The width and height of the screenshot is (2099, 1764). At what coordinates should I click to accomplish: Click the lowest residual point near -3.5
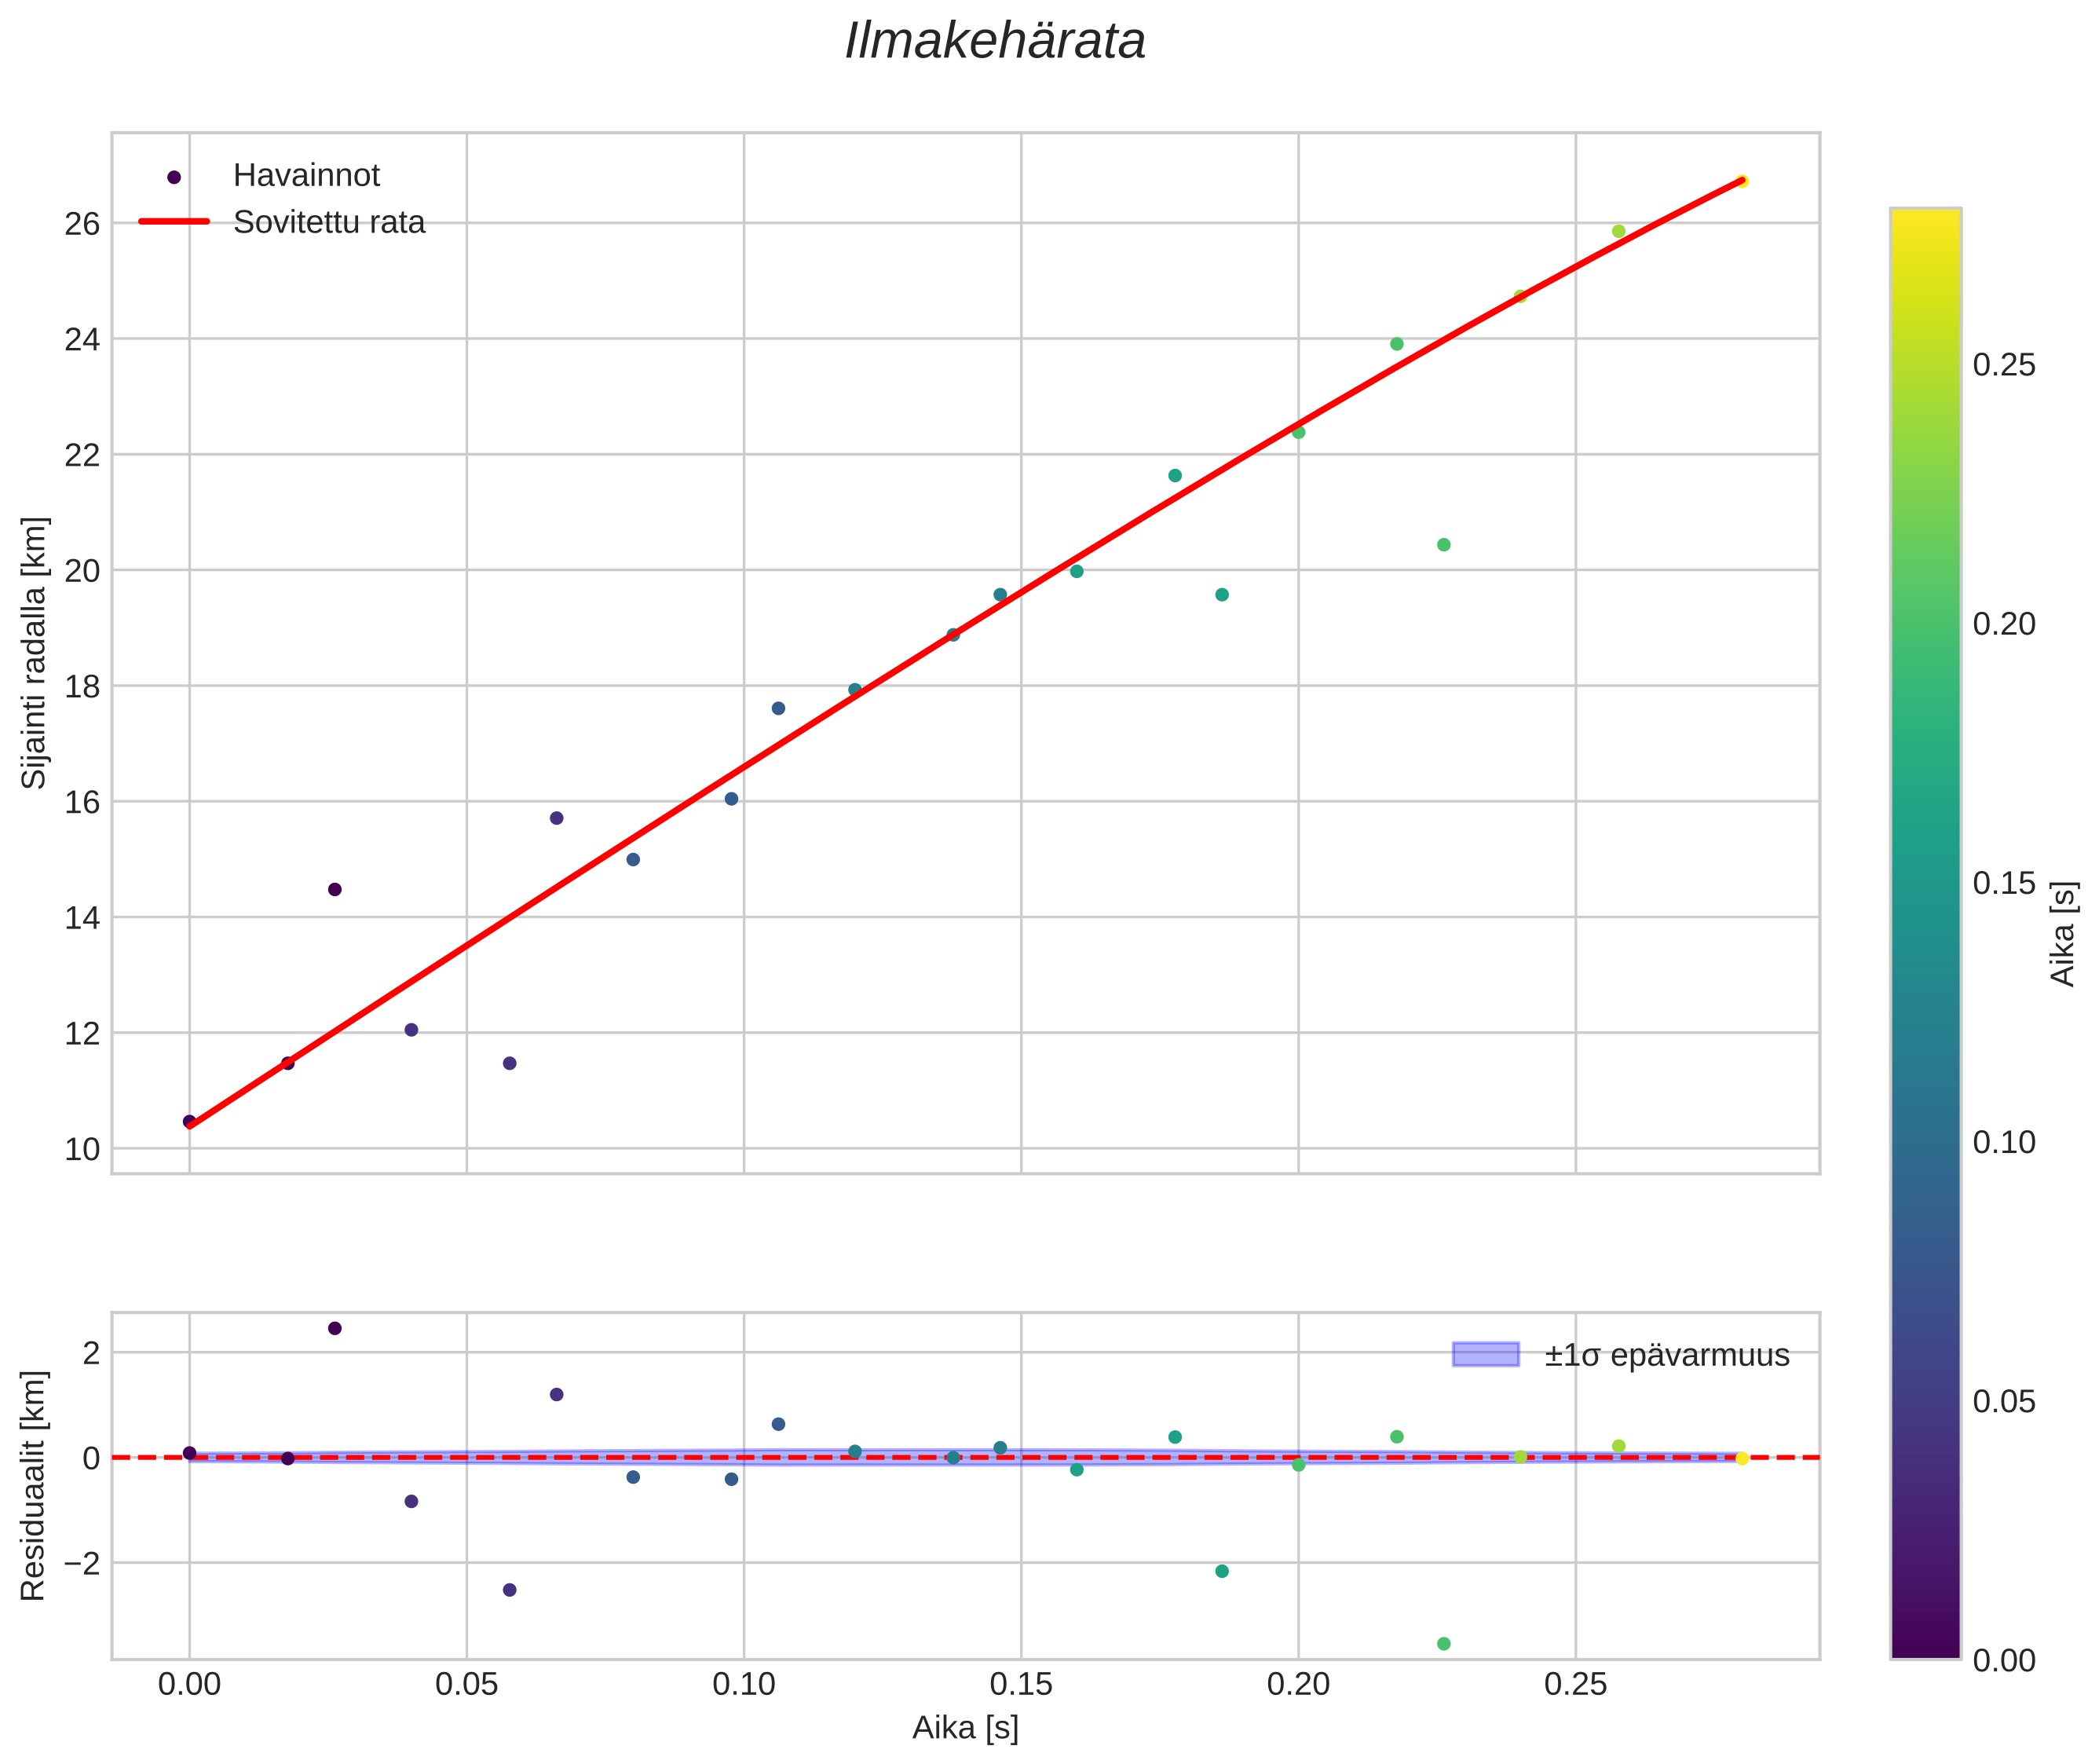[x=1443, y=1643]
